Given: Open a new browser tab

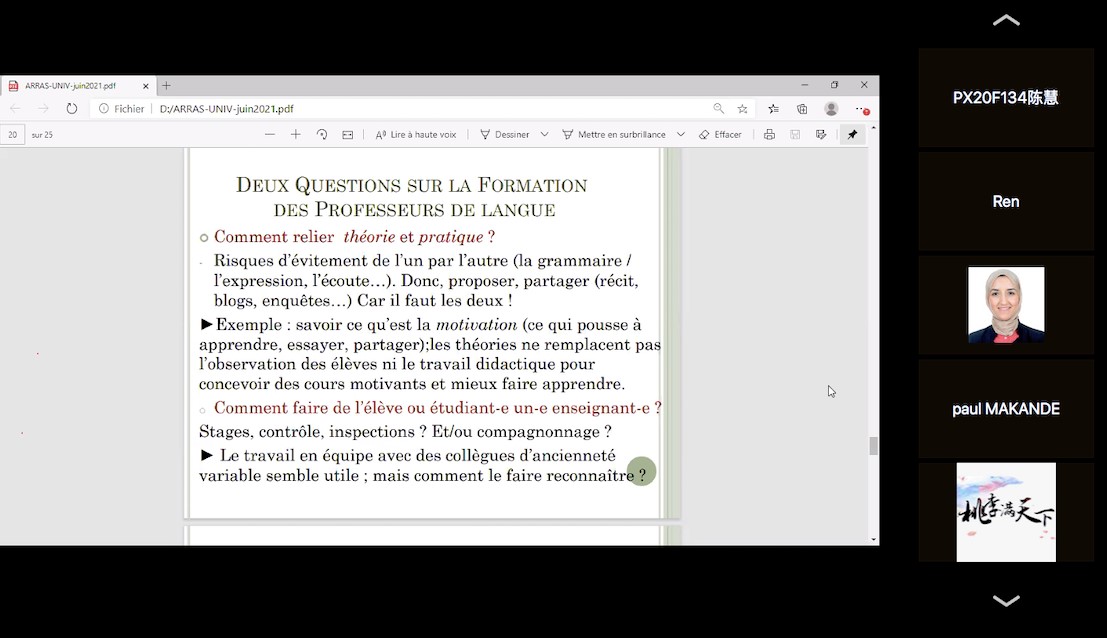Looking at the screenshot, I should (x=167, y=86).
